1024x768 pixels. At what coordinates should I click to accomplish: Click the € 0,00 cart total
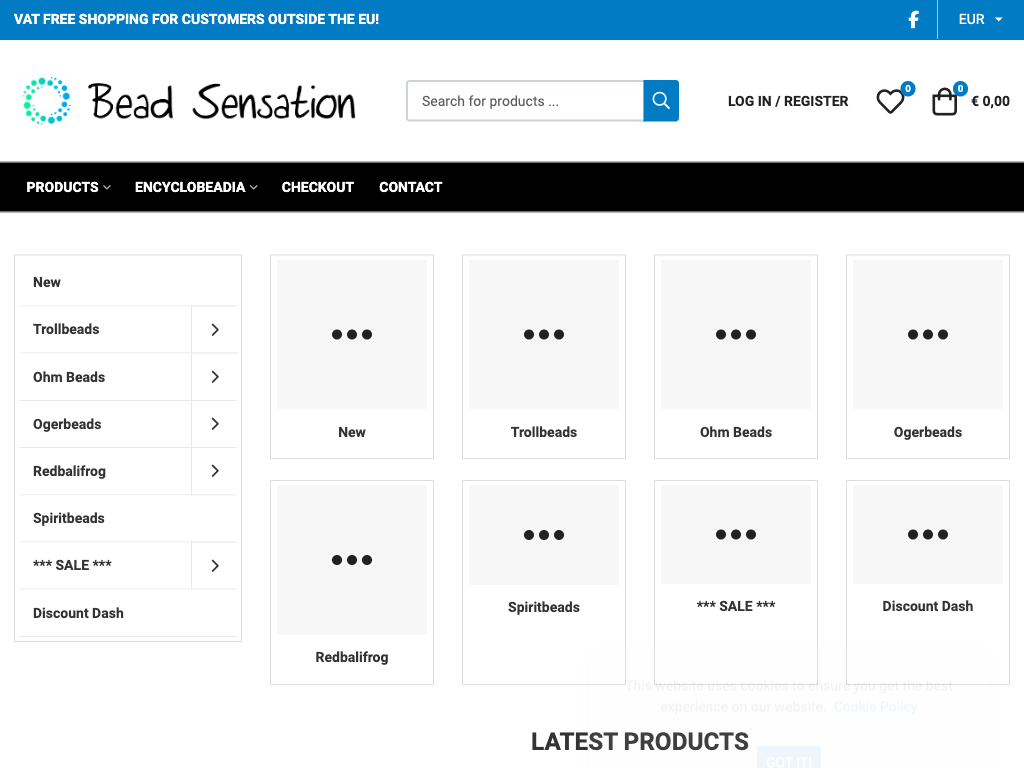coord(990,101)
